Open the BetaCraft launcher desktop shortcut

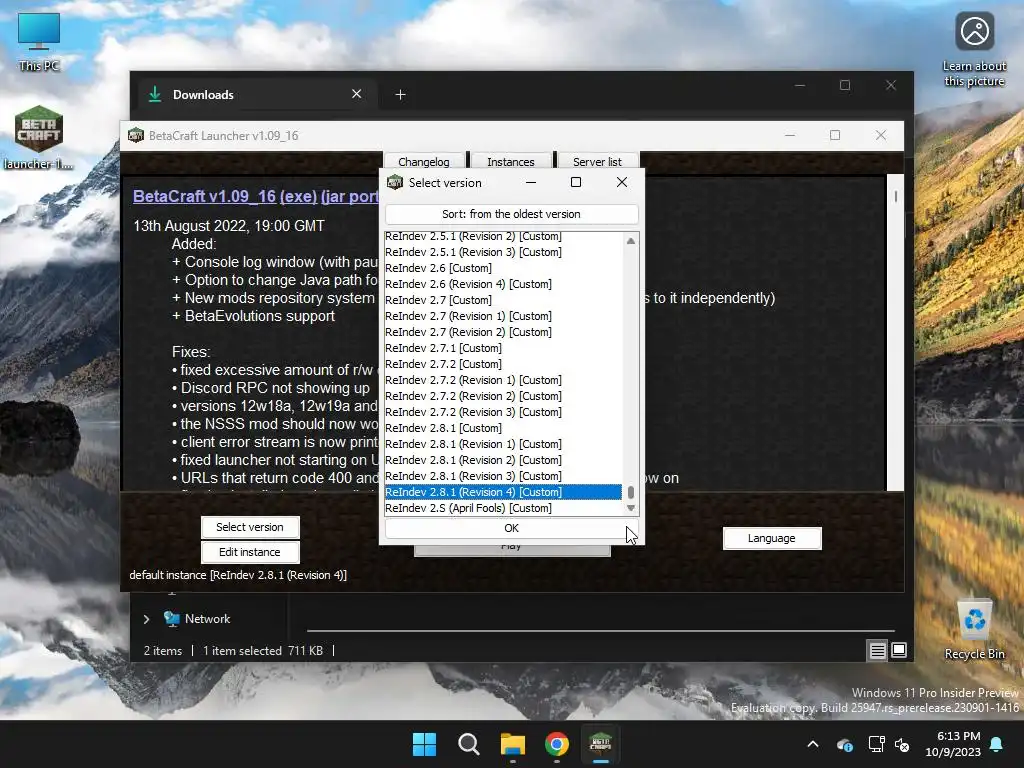(39, 137)
